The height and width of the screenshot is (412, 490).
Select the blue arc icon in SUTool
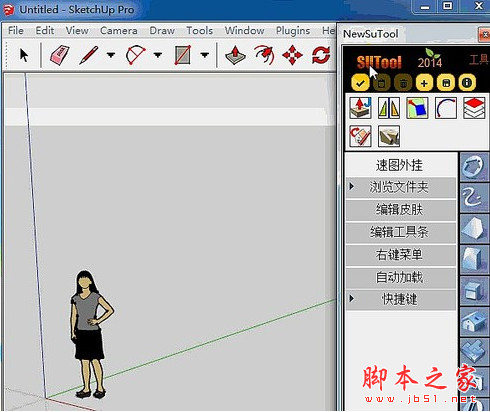click(446, 108)
